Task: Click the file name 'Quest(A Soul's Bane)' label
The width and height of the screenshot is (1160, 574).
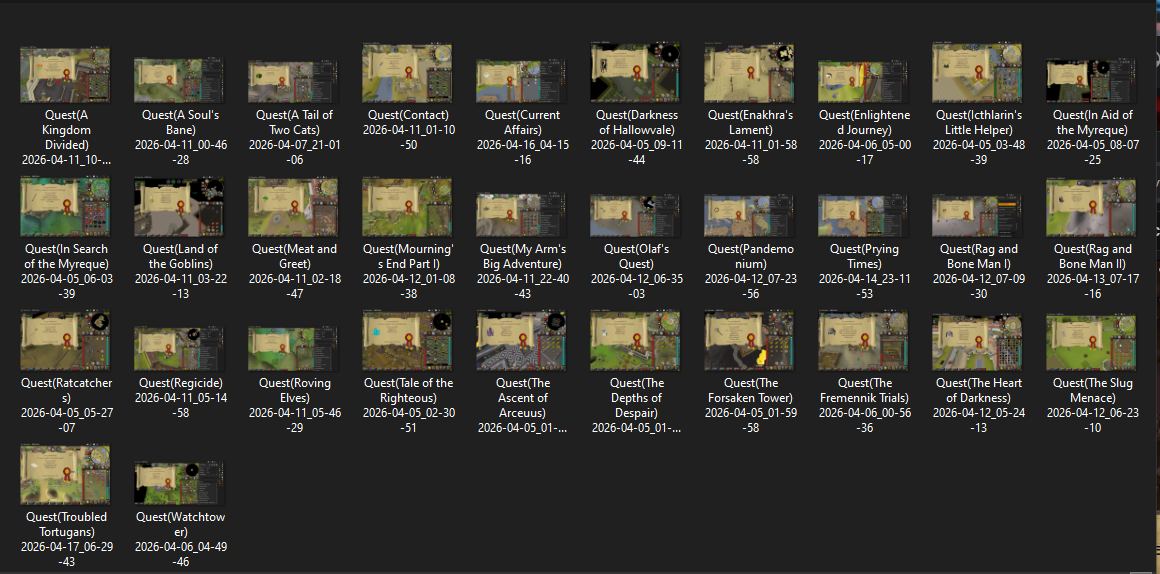Action: pyautogui.click(x=179, y=122)
